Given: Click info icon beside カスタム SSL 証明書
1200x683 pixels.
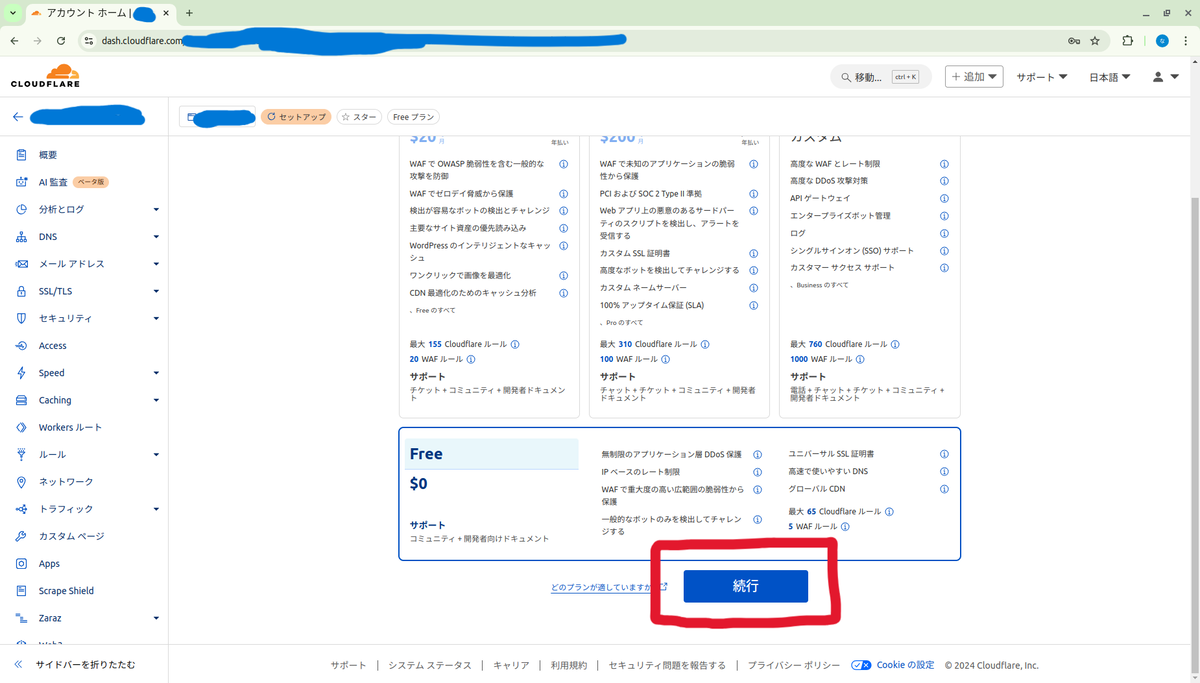Looking at the screenshot, I should point(754,254).
